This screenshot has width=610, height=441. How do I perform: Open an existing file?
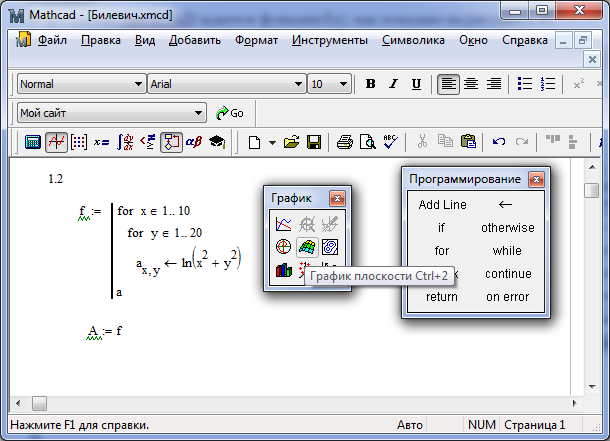[x=291, y=142]
